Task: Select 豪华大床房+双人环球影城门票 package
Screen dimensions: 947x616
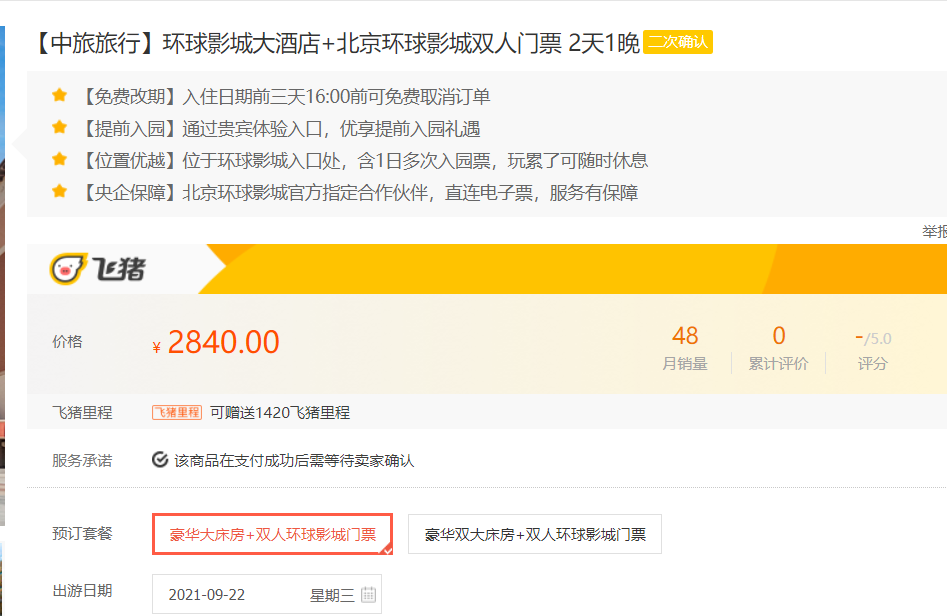Action: (x=272, y=534)
